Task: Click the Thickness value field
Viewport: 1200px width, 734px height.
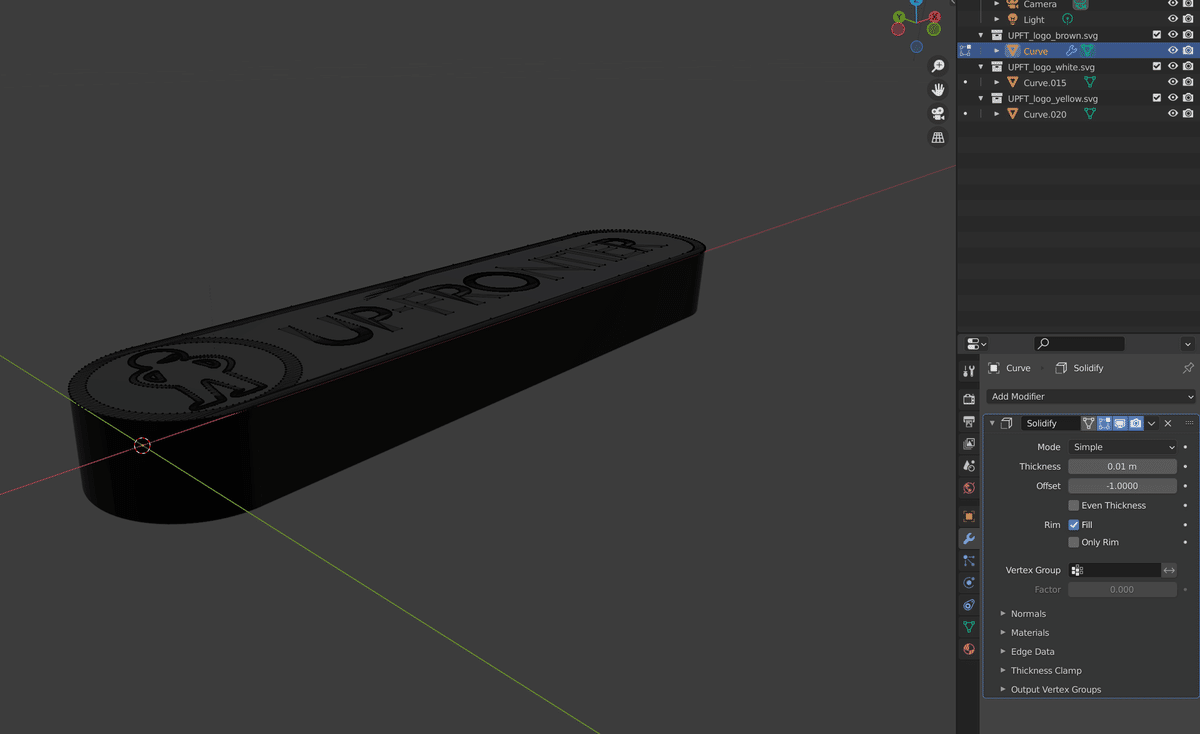Action: (x=1122, y=466)
